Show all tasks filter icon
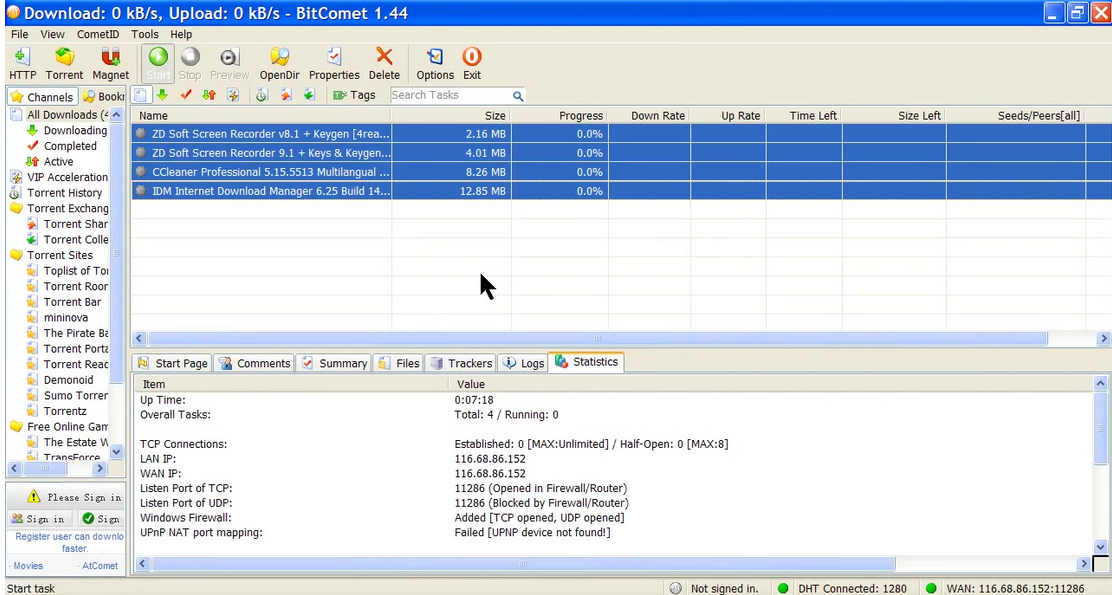This screenshot has height=595, width=1112. (140, 95)
